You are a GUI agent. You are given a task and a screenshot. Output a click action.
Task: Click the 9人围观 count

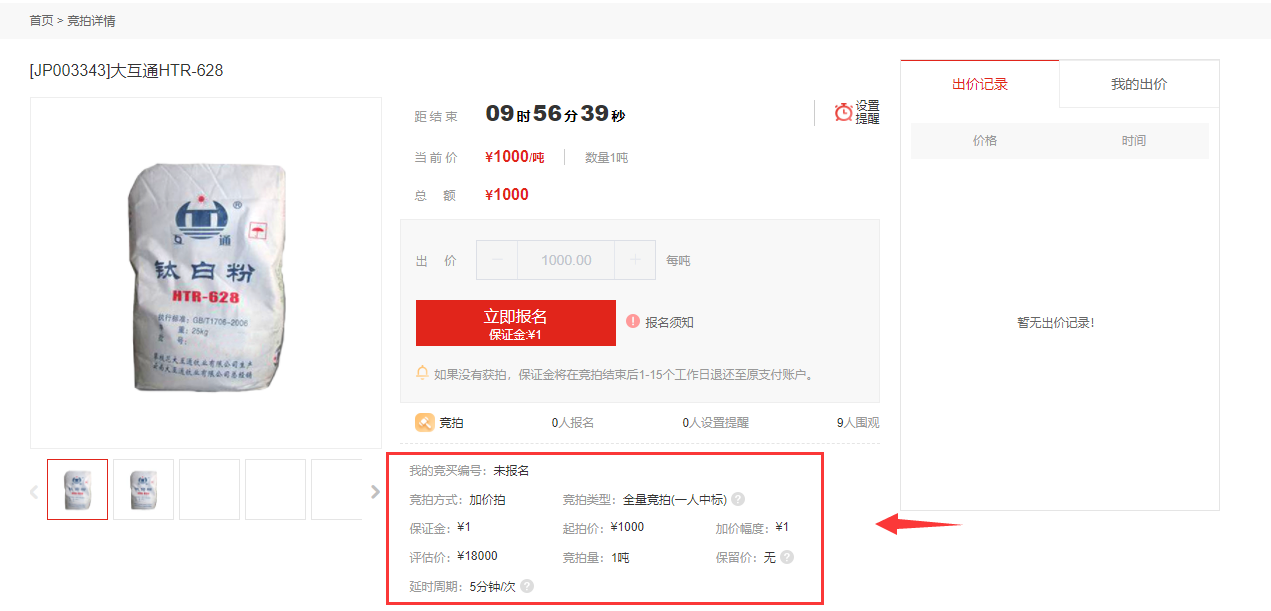[858, 423]
